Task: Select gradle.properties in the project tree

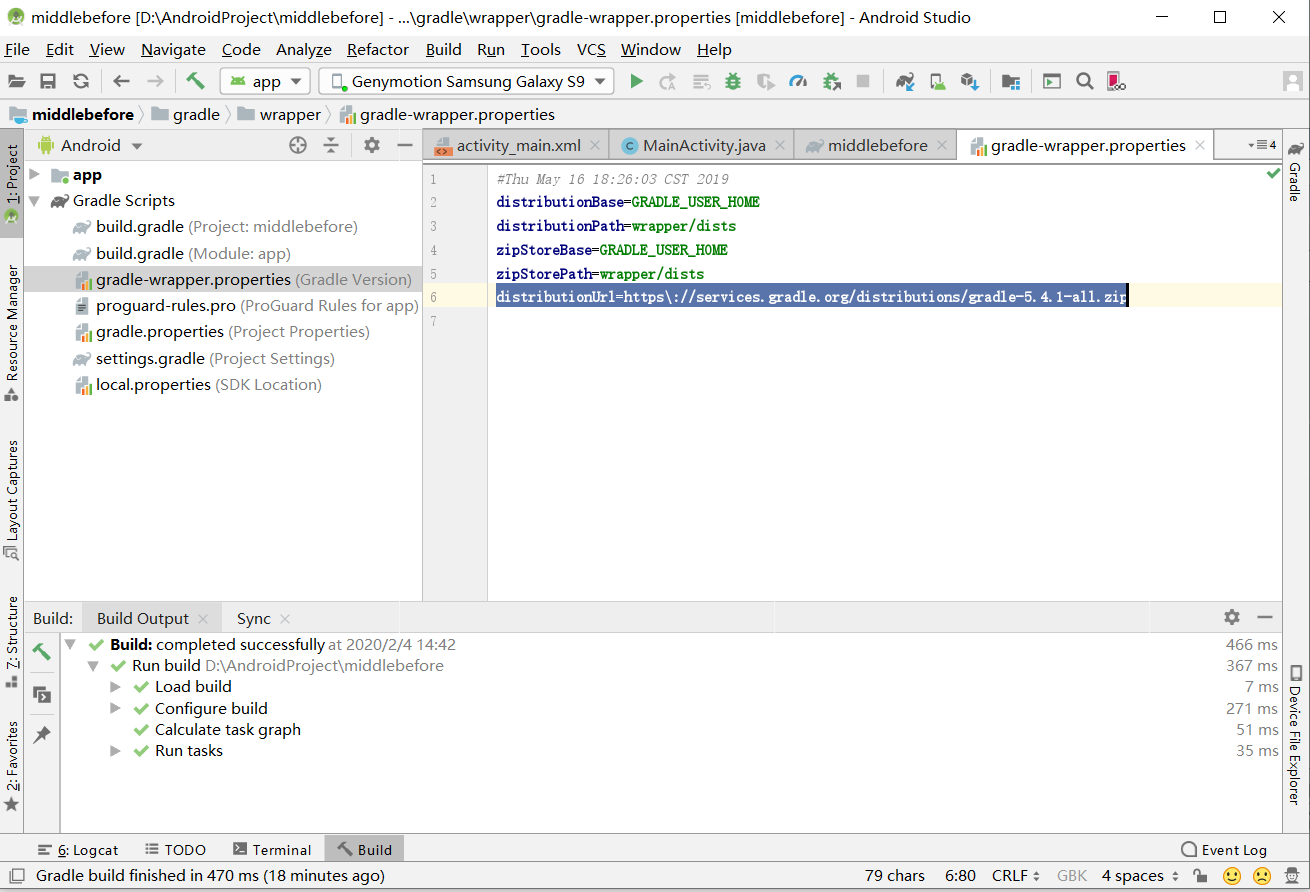Action: 159,332
